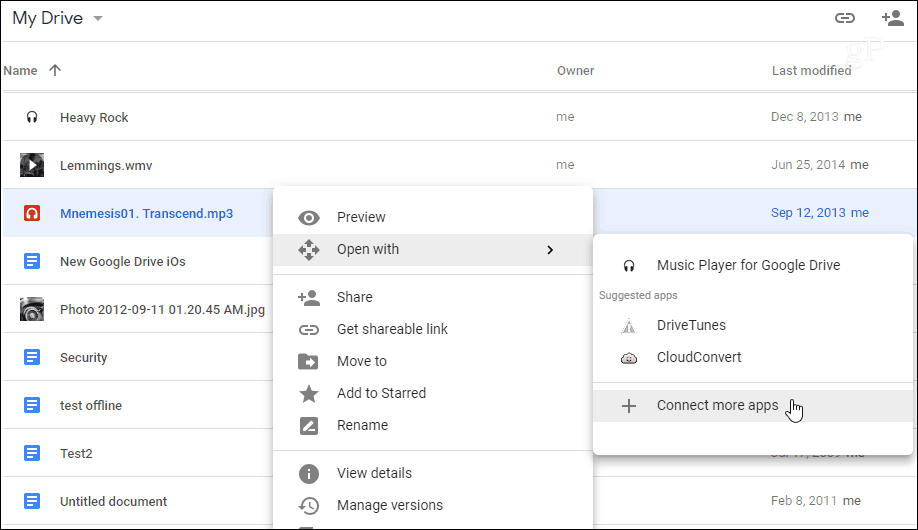Click Untitled document date Feb 8, 2011
918x530 pixels.
804,501
